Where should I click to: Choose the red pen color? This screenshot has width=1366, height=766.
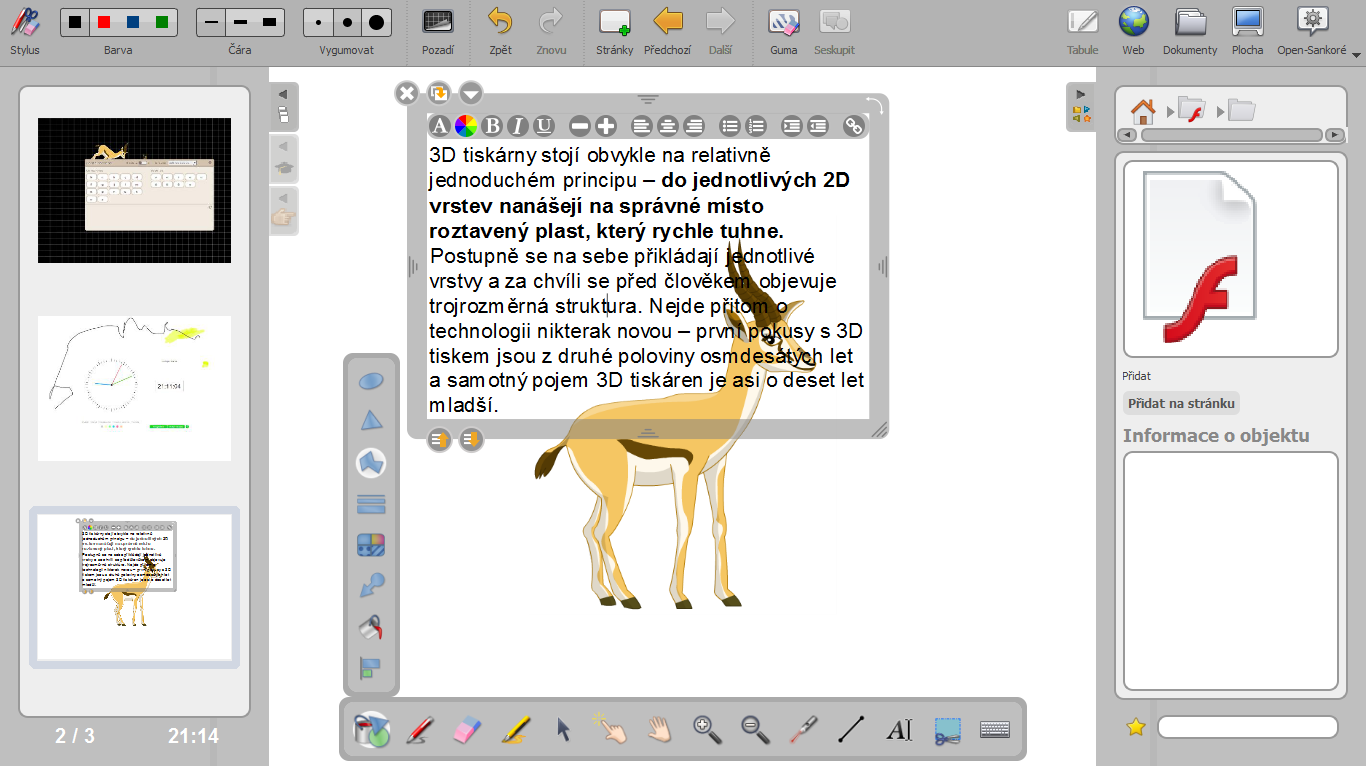(x=105, y=22)
